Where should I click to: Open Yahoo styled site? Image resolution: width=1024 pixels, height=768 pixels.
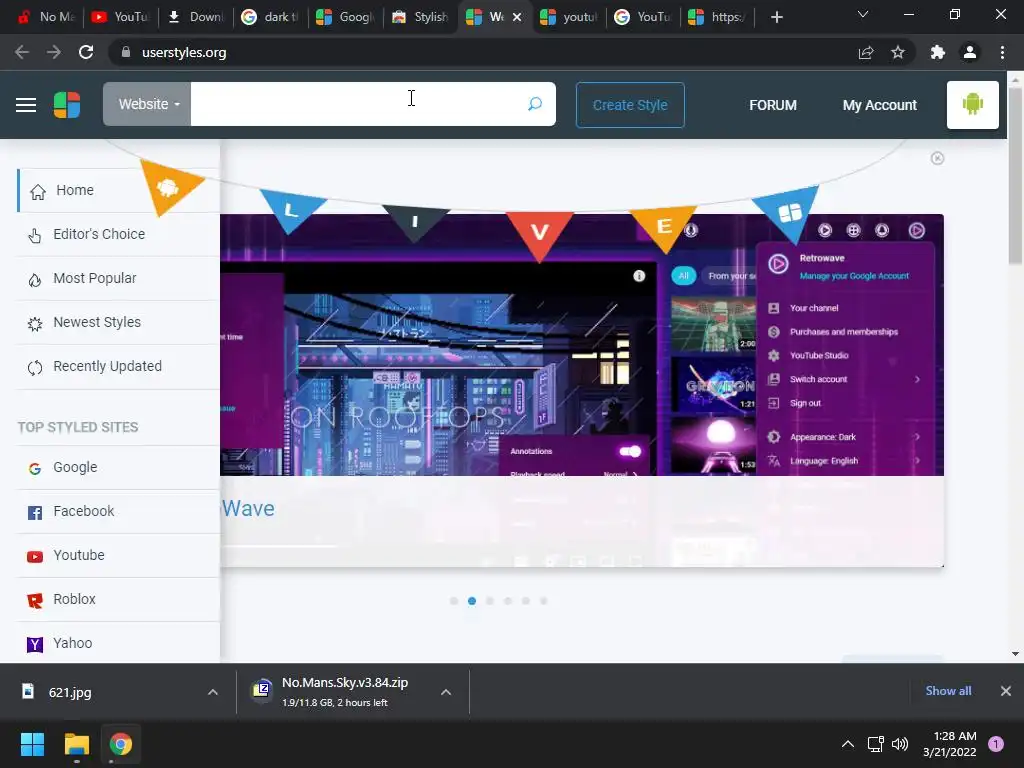click(x=118, y=643)
